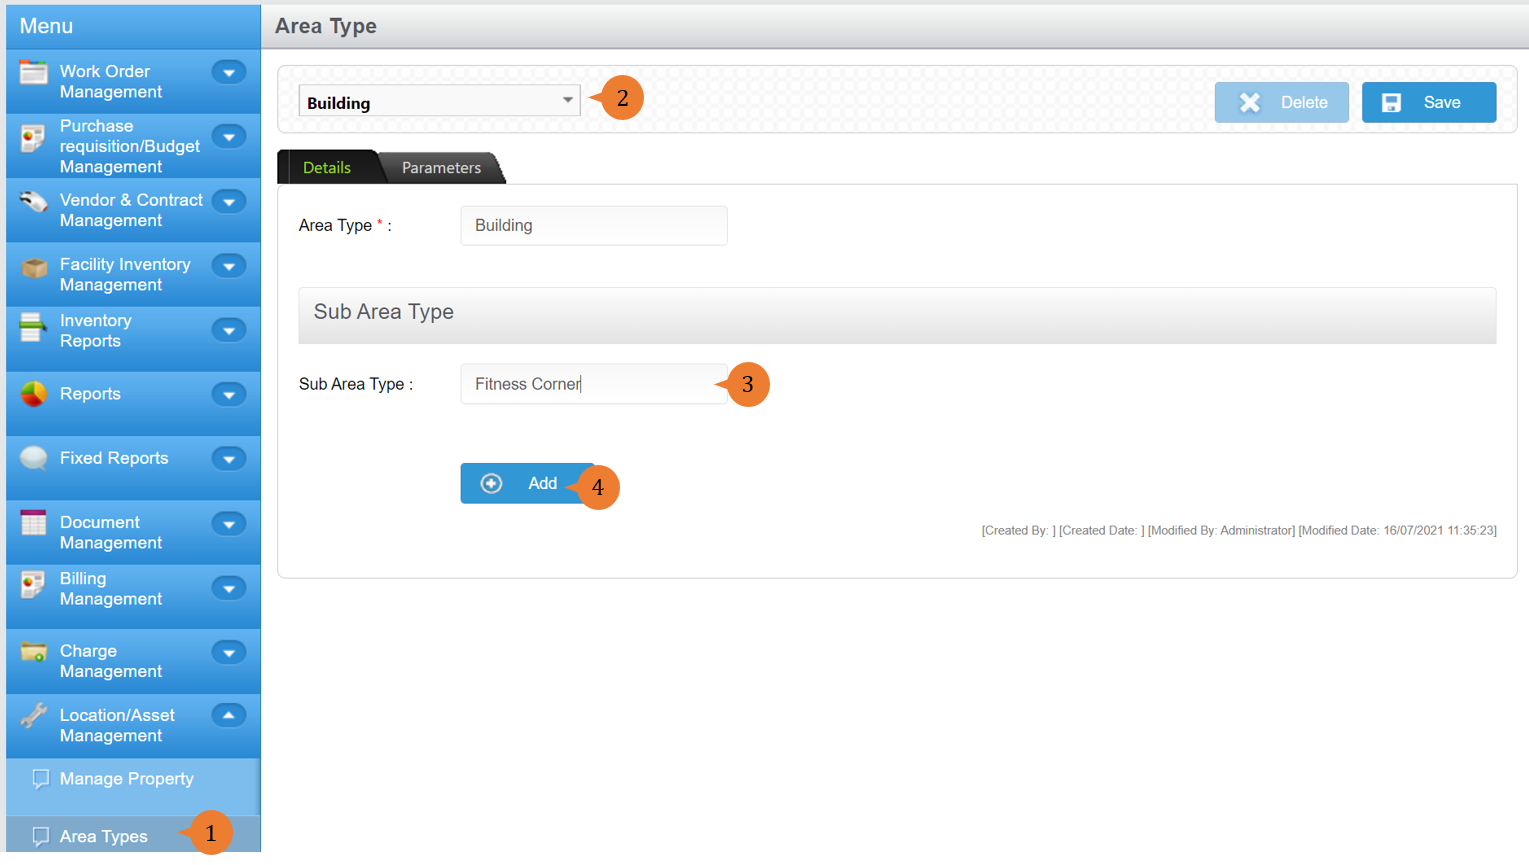Click the Add sub area button
The width and height of the screenshot is (1529, 865).
[527, 484]
